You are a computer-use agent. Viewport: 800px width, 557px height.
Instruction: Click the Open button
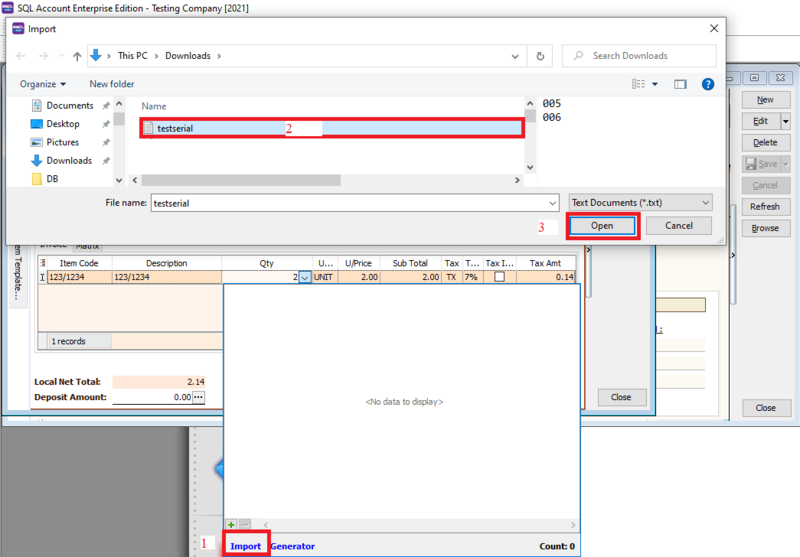tap(602, 226)
